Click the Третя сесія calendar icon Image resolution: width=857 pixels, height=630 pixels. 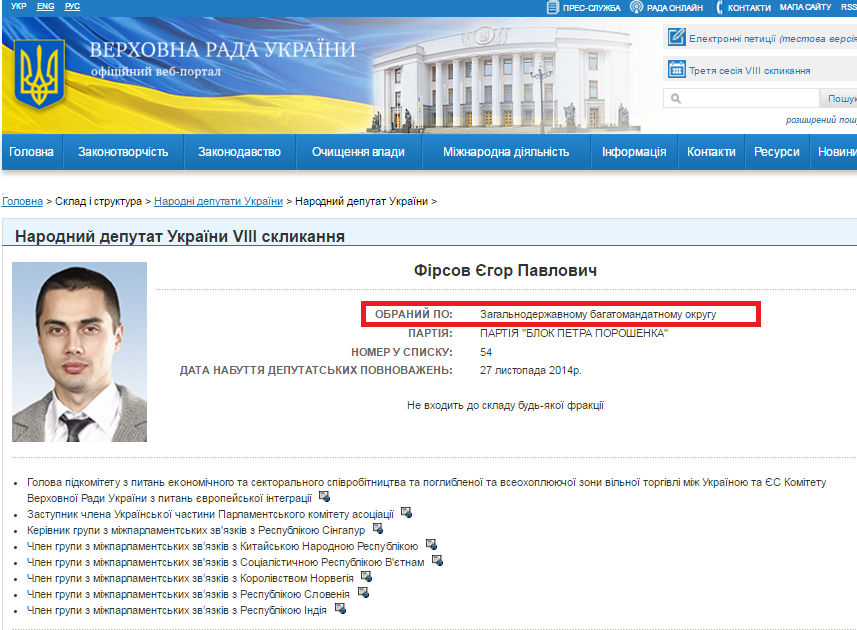click(x=676, y=70)
